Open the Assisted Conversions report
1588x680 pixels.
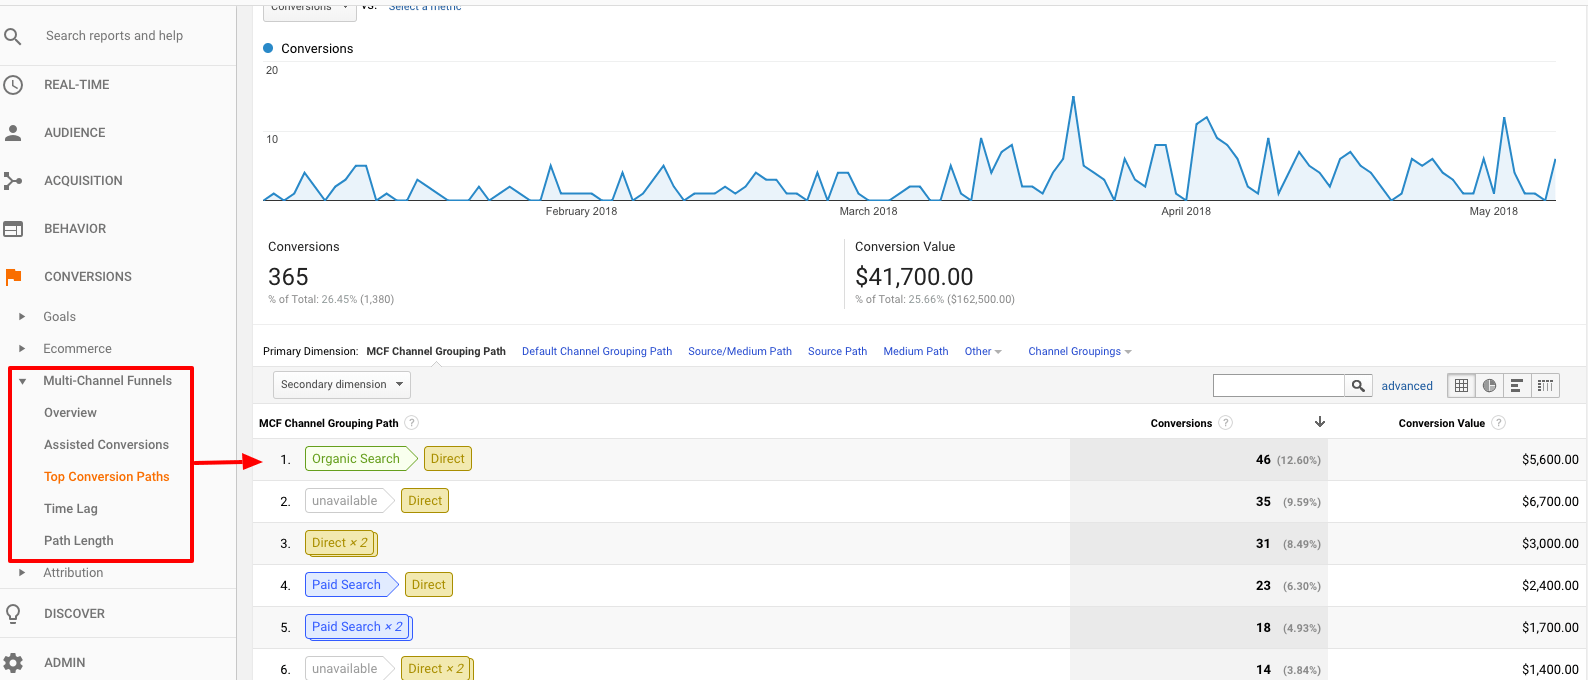(x=106, y=445)
